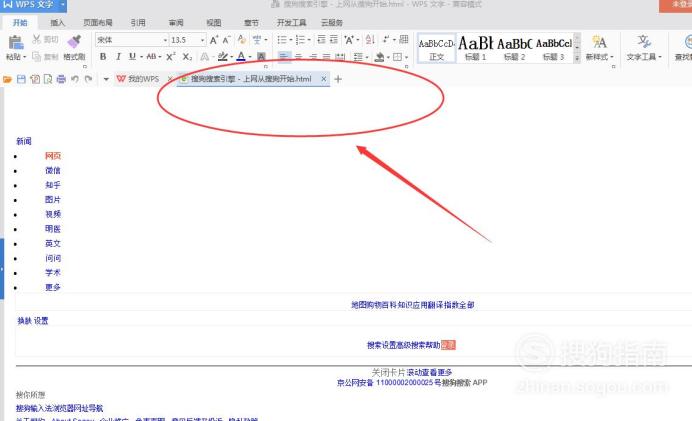Screen dimensions: 692x421
Task: Toggle superscript X² formatting
Action: coord(171,56)
